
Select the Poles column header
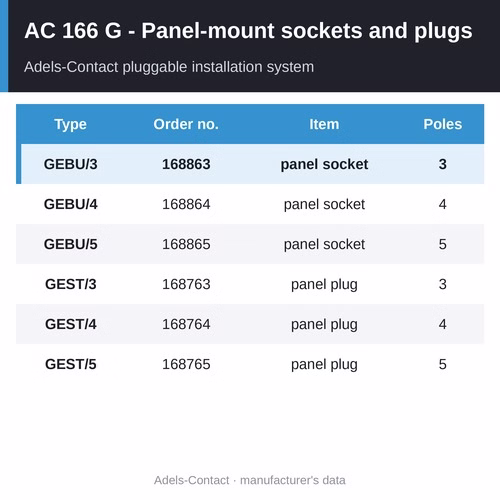click(442, 124)
